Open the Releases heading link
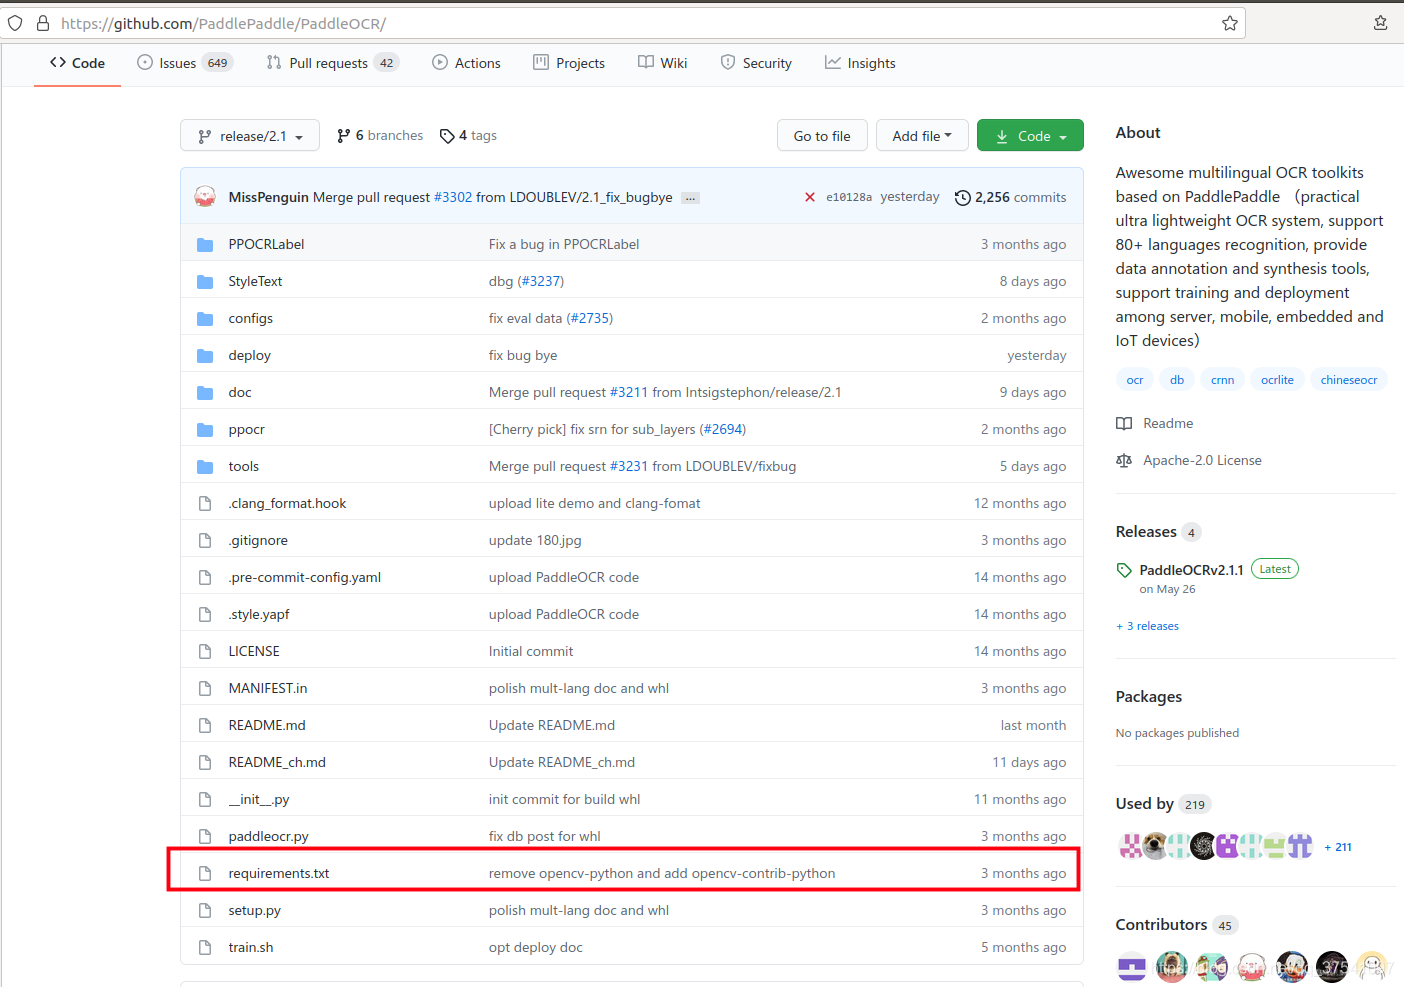Viewport: 1404px width, 987px height. pyautogui.click(x=1158, y=532)
